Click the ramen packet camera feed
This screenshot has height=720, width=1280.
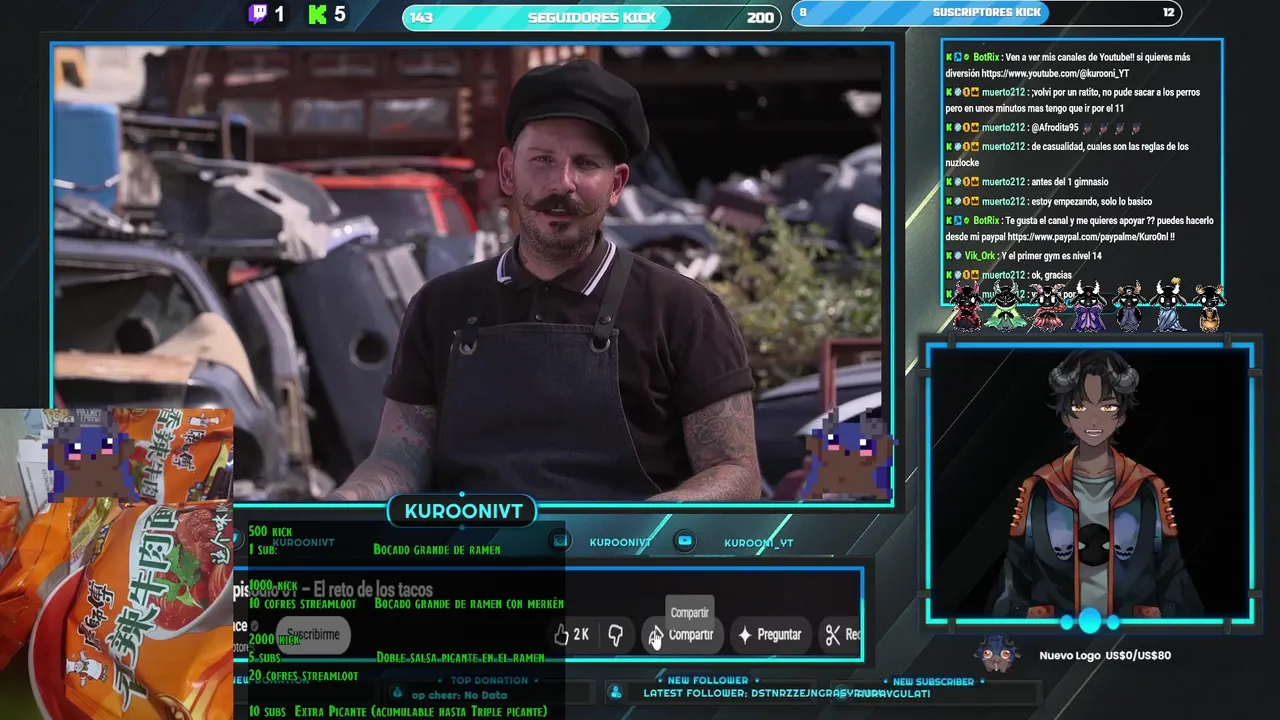[x=116, y=564]
